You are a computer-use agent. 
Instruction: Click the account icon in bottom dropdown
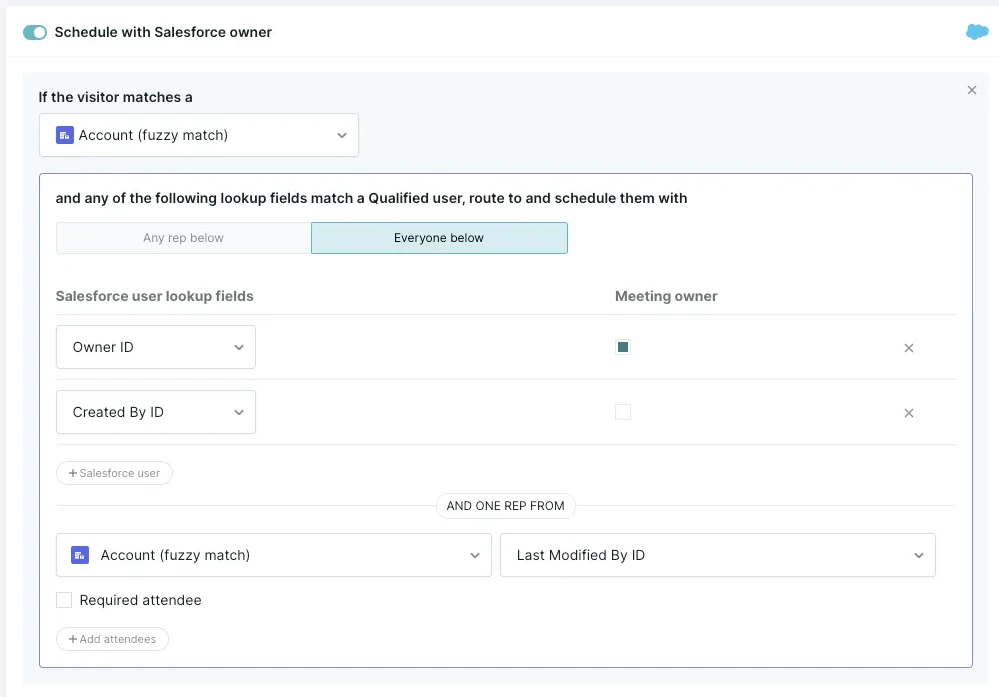[80, 555]
